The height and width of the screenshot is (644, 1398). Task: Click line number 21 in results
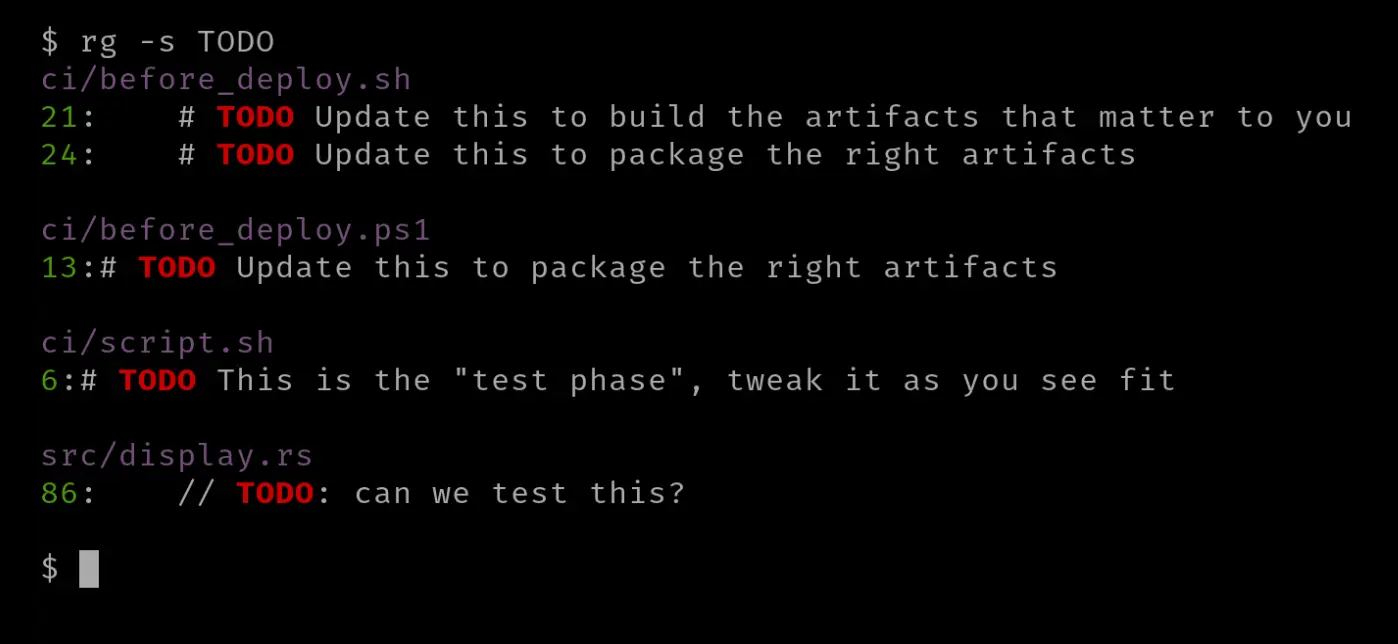59,117
